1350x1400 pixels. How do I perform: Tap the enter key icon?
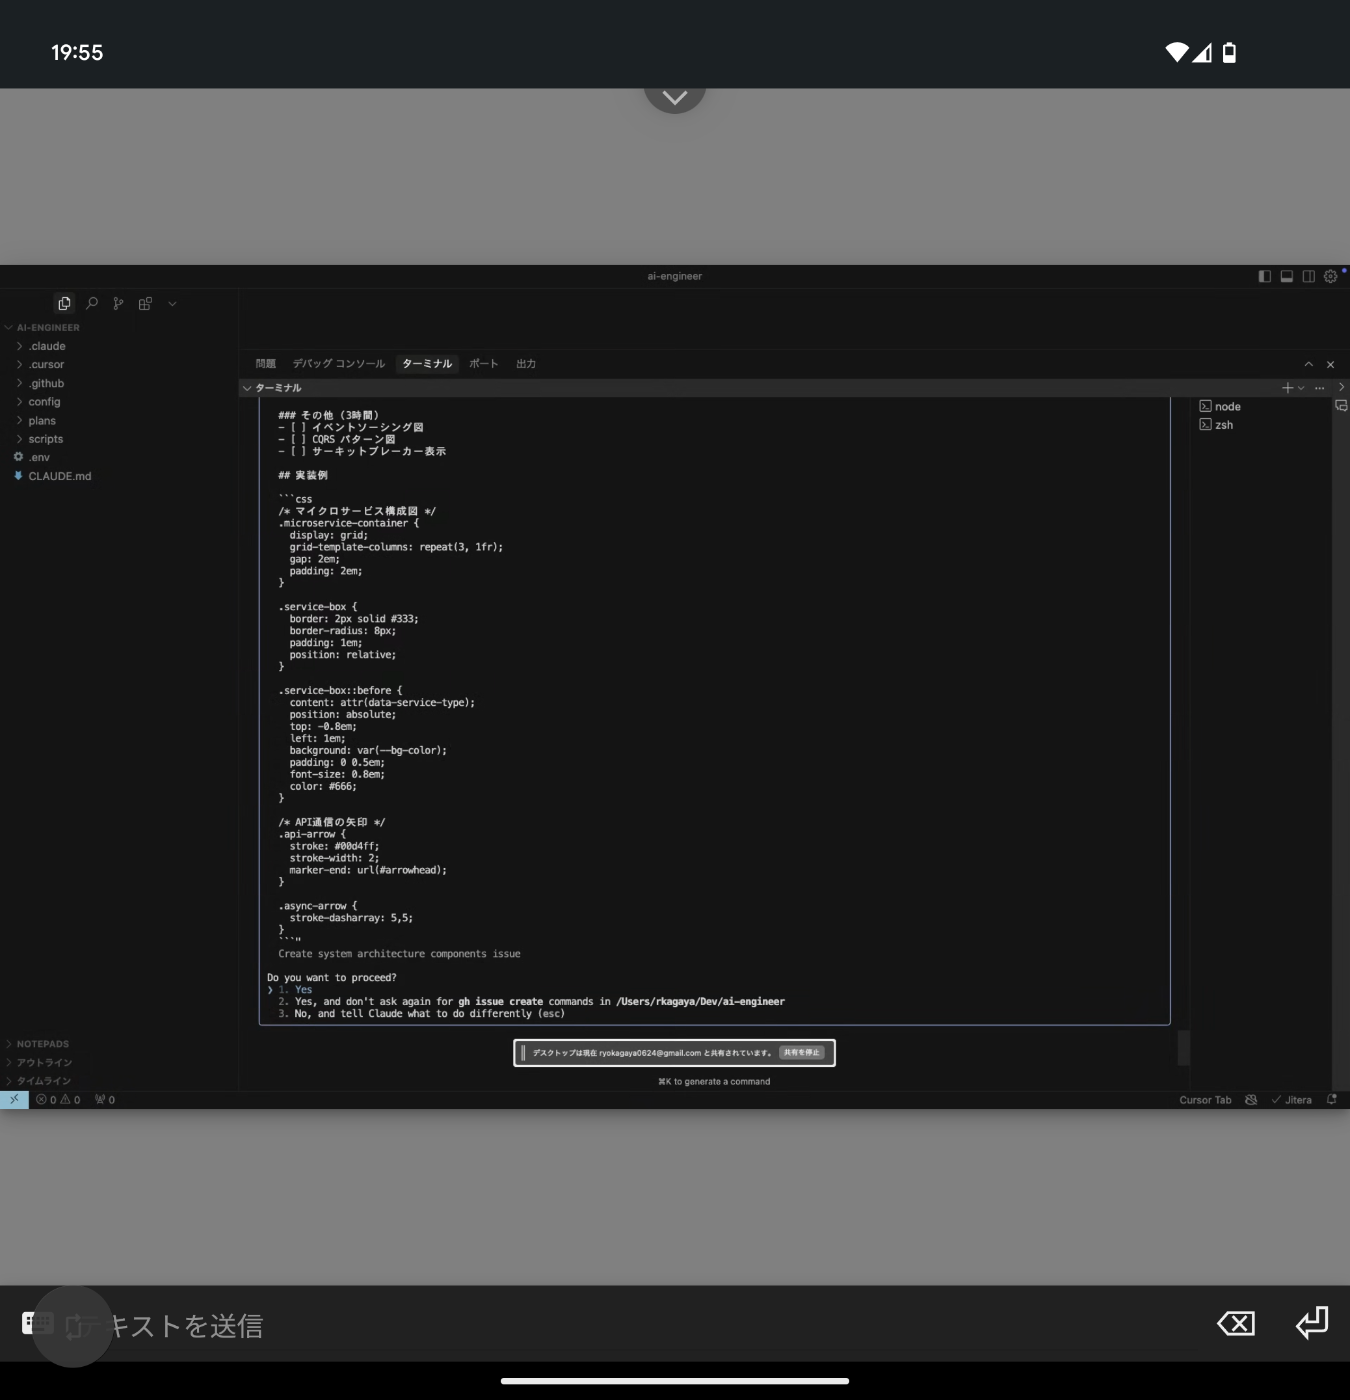1312,1323
